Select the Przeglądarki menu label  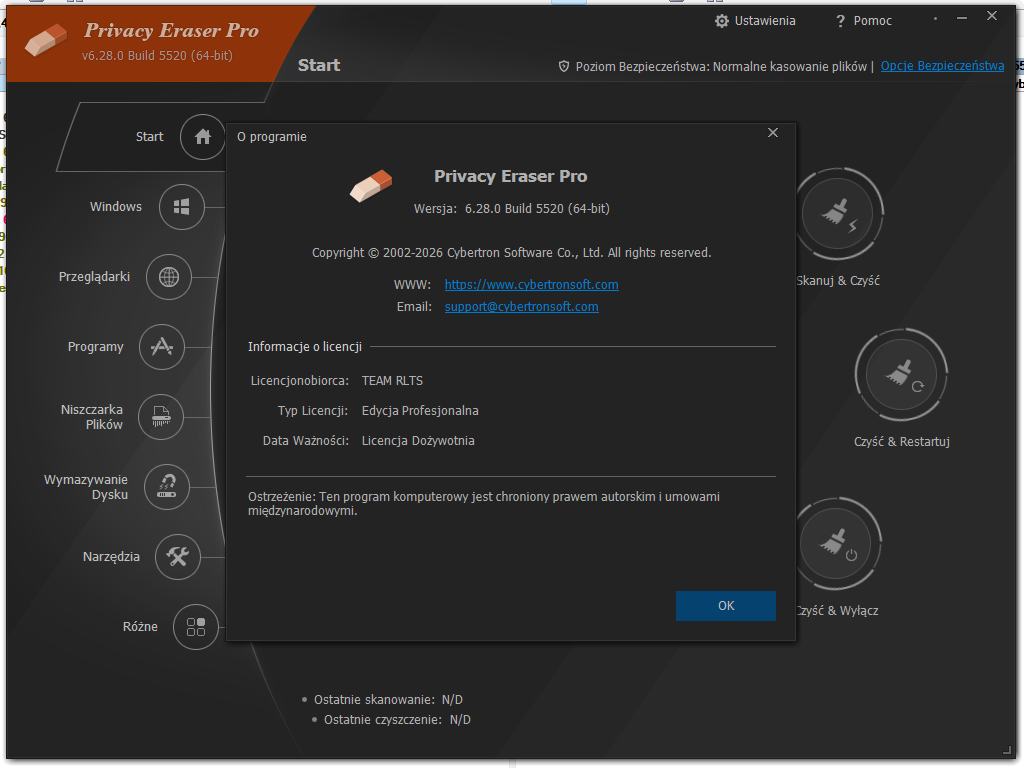coord(94,277)
